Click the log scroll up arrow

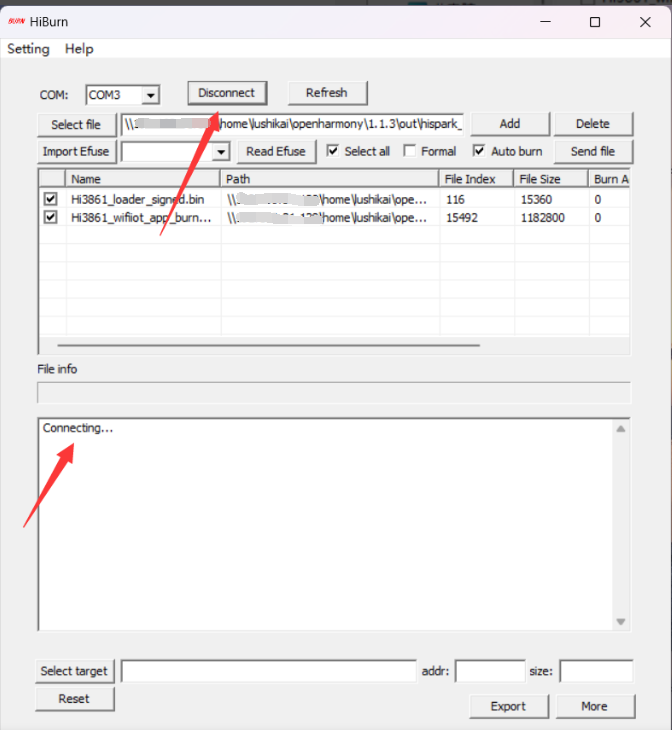(621, 429)
